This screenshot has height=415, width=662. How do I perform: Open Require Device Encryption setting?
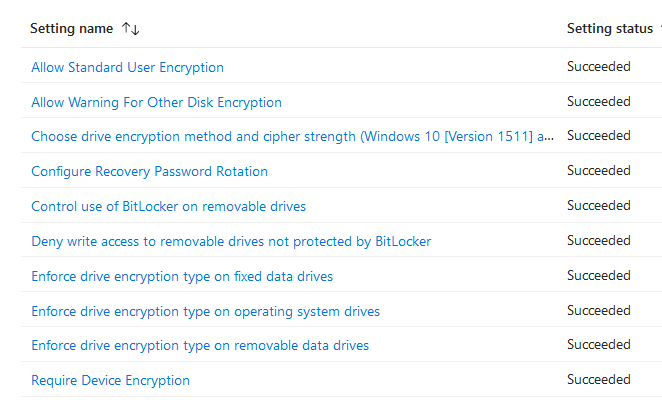click(x=110, y=380)
